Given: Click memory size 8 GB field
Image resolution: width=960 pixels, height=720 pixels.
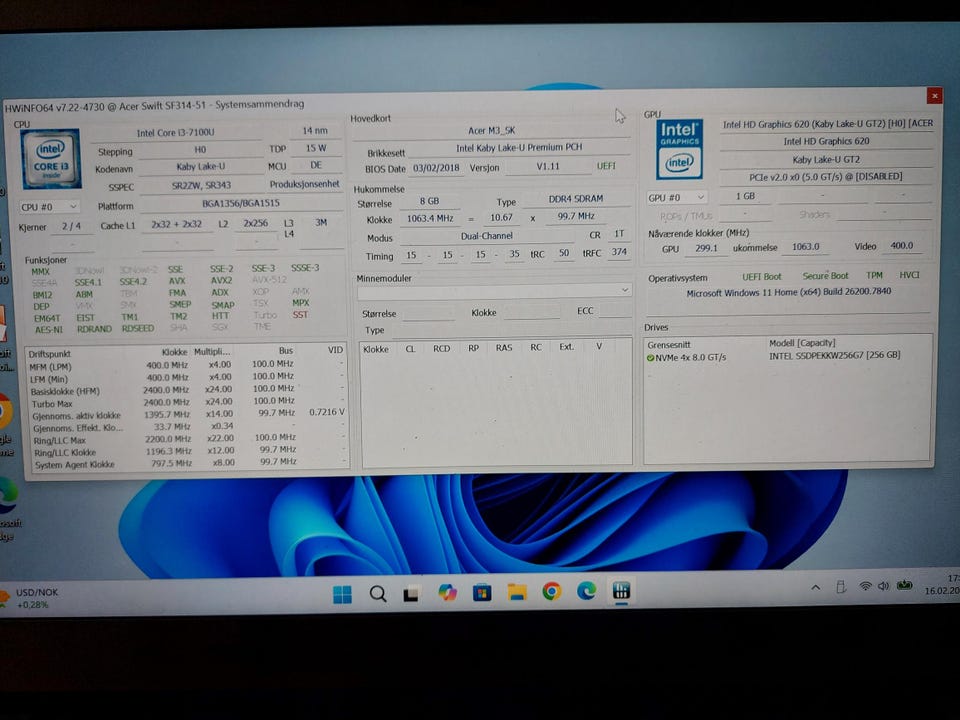Looking at the screenshot, I should [x=429, y=201].
